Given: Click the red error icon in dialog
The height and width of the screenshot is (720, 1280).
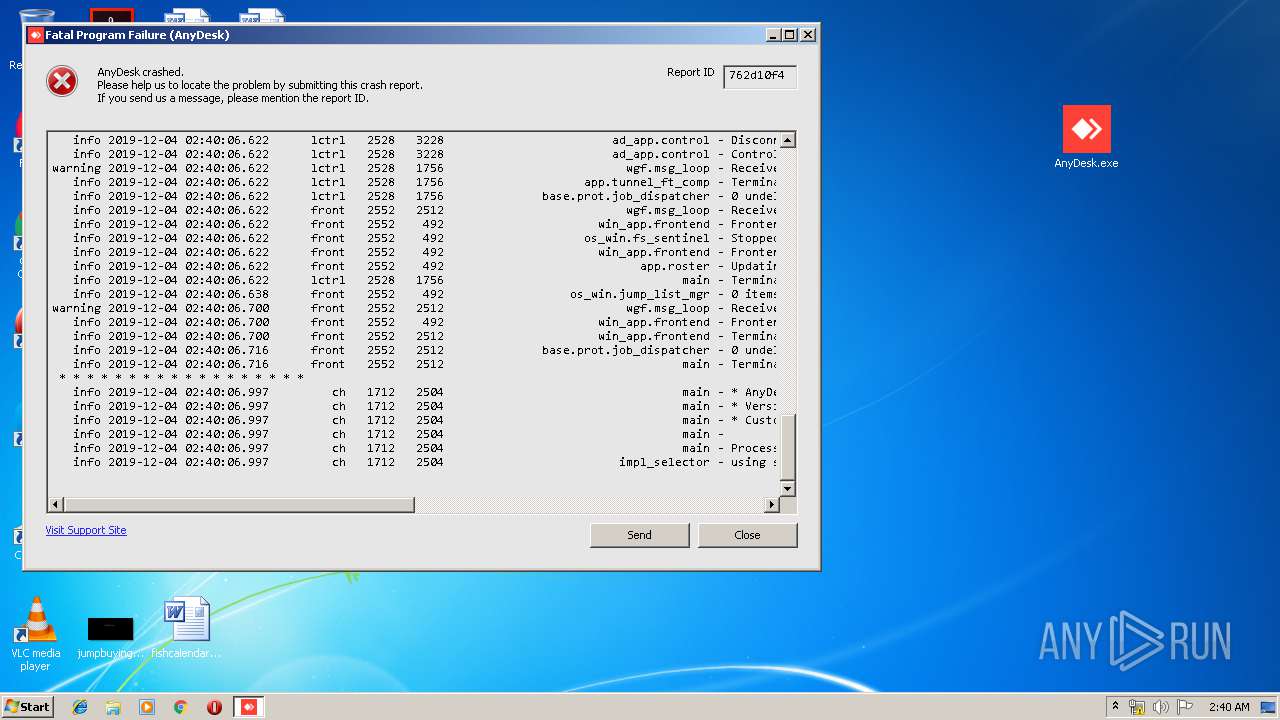Looking at the screenshot, I should pyautogui.click(x=62, y=81).
